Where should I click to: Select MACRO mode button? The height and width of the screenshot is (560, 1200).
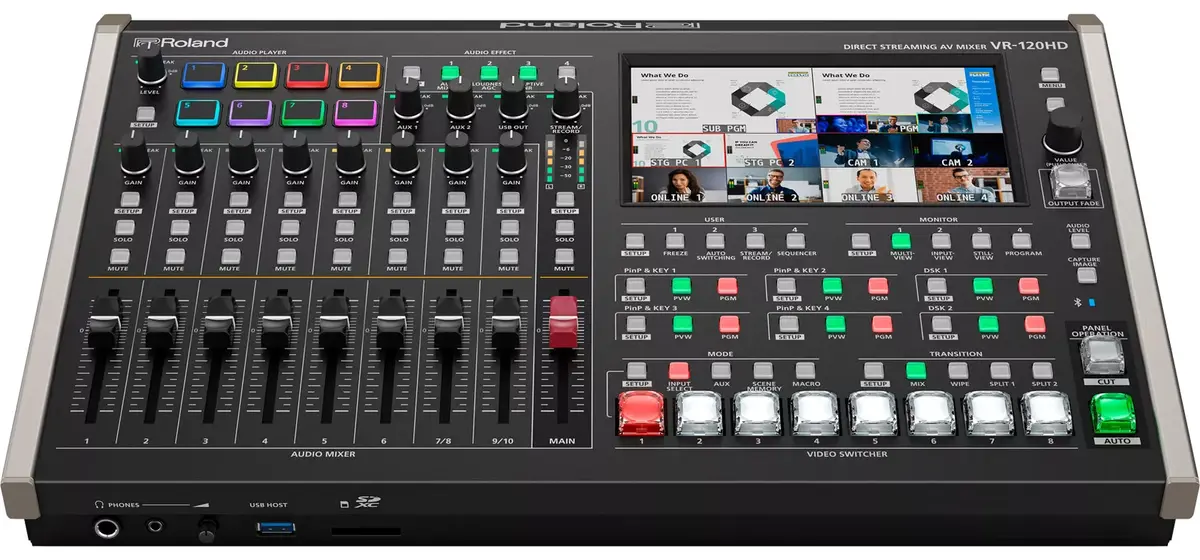pyautogui.click(x=805, y=371)
